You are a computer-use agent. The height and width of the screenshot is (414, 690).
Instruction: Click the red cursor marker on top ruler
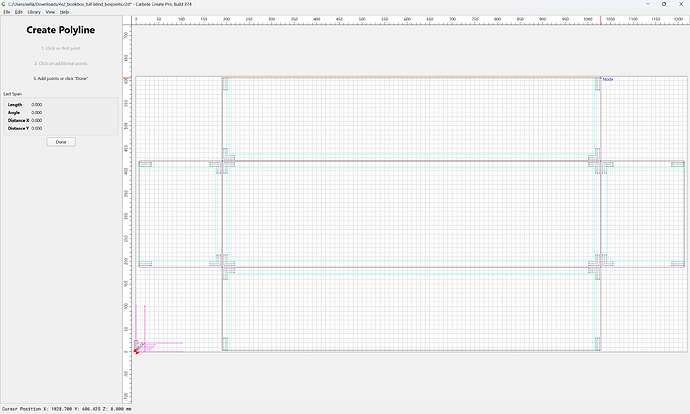tap(601, 20)
